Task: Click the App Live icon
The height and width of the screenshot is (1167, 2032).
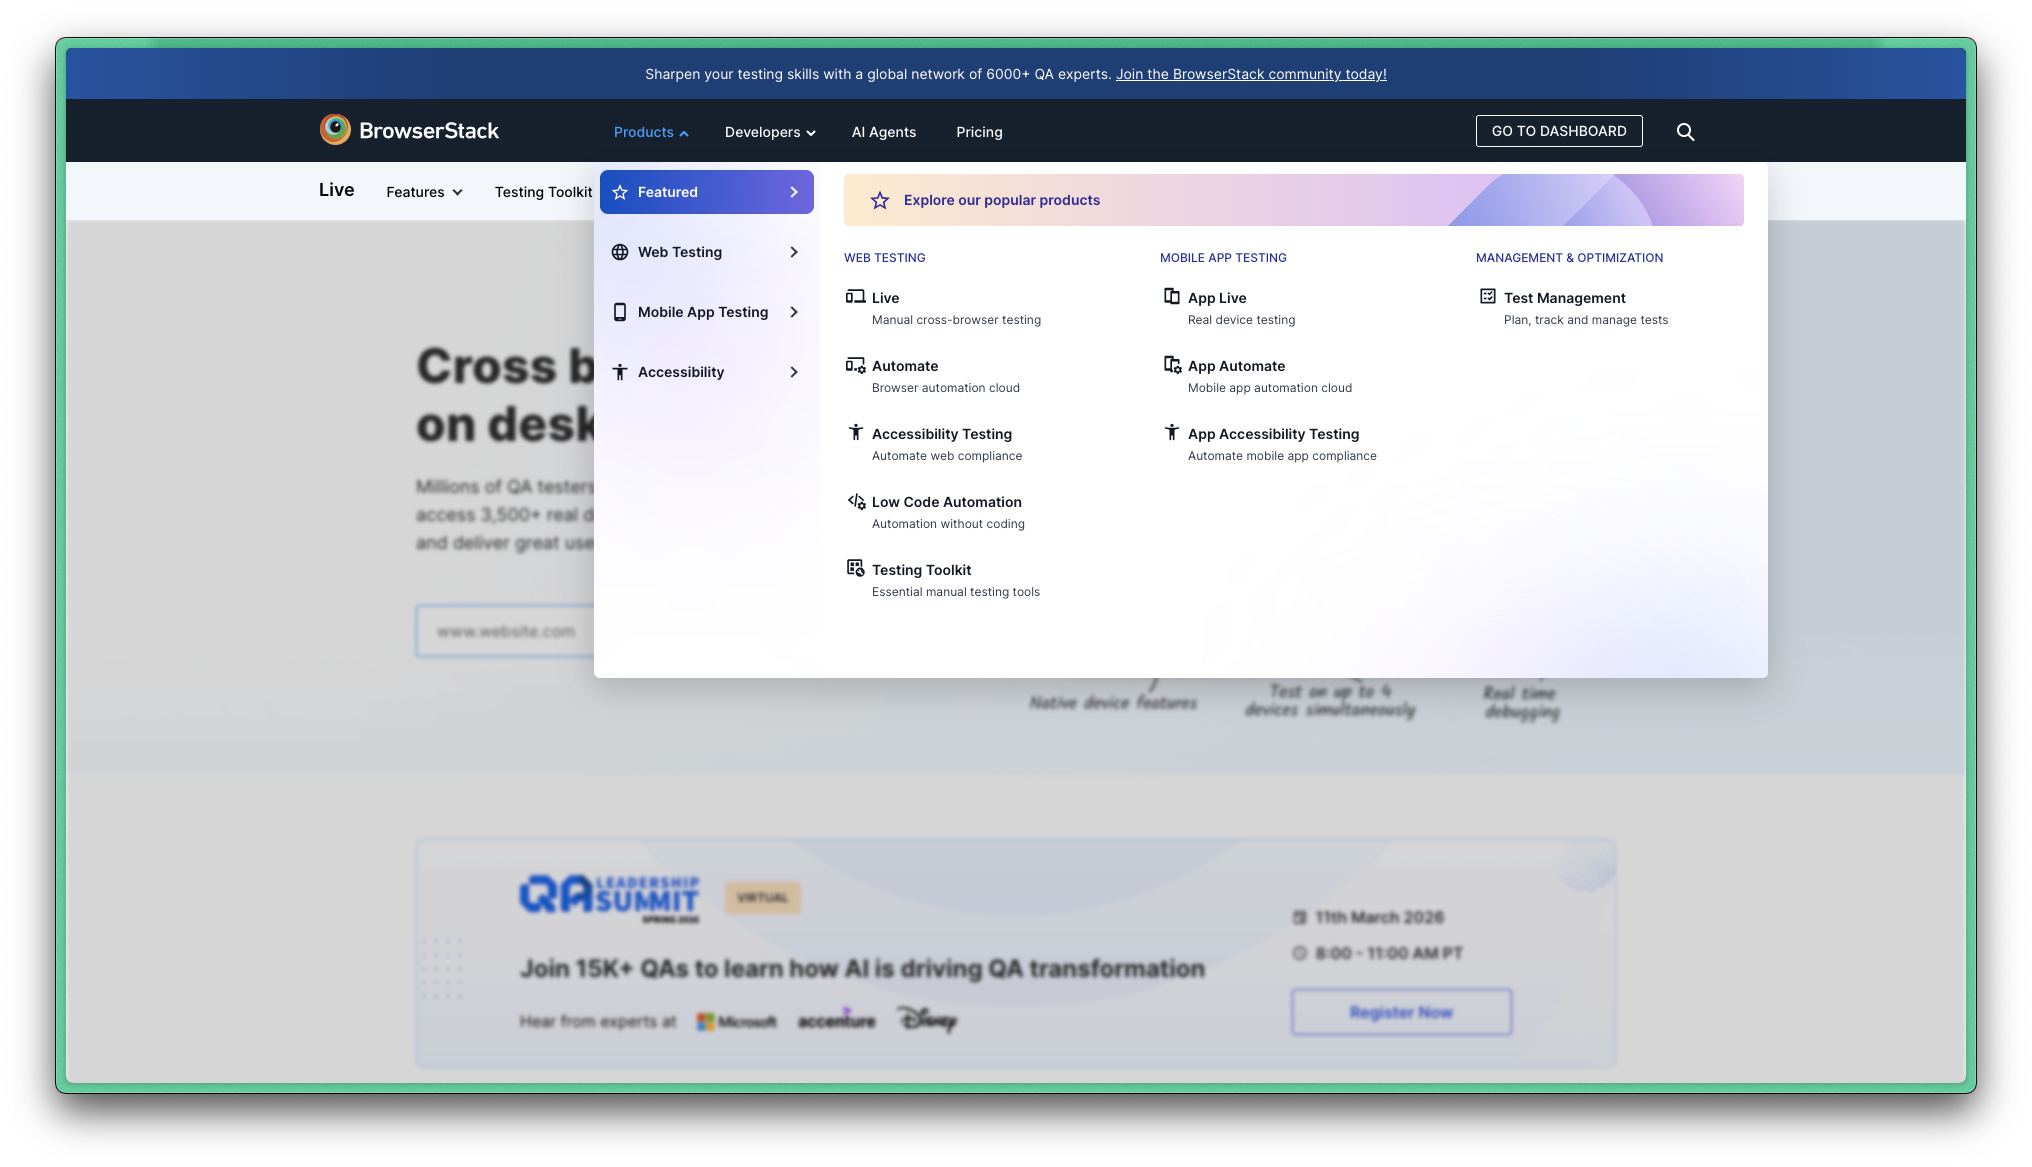Action: (1171, 296)
